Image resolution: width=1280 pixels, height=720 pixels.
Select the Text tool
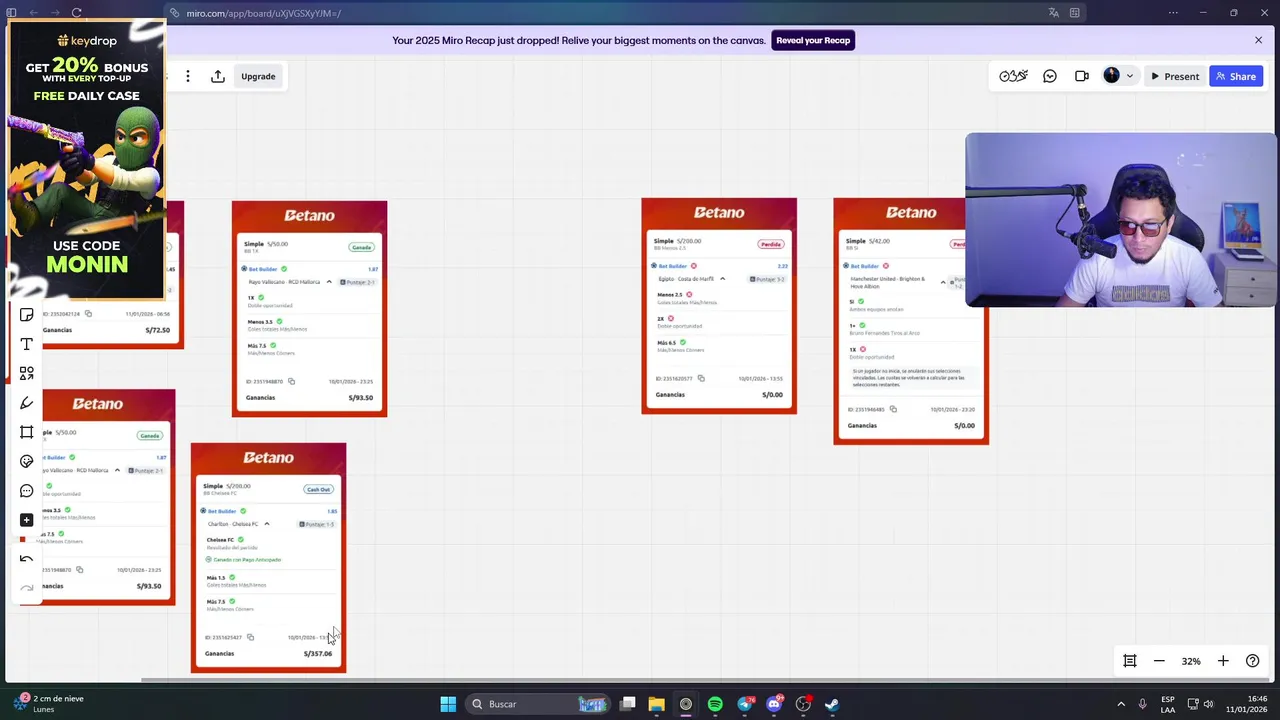27,344
